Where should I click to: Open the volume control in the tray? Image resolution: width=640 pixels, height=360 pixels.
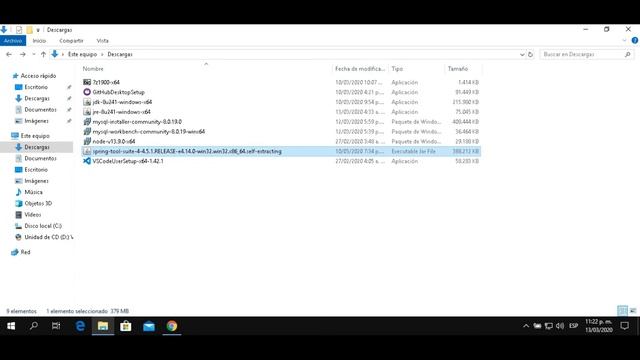560,326
